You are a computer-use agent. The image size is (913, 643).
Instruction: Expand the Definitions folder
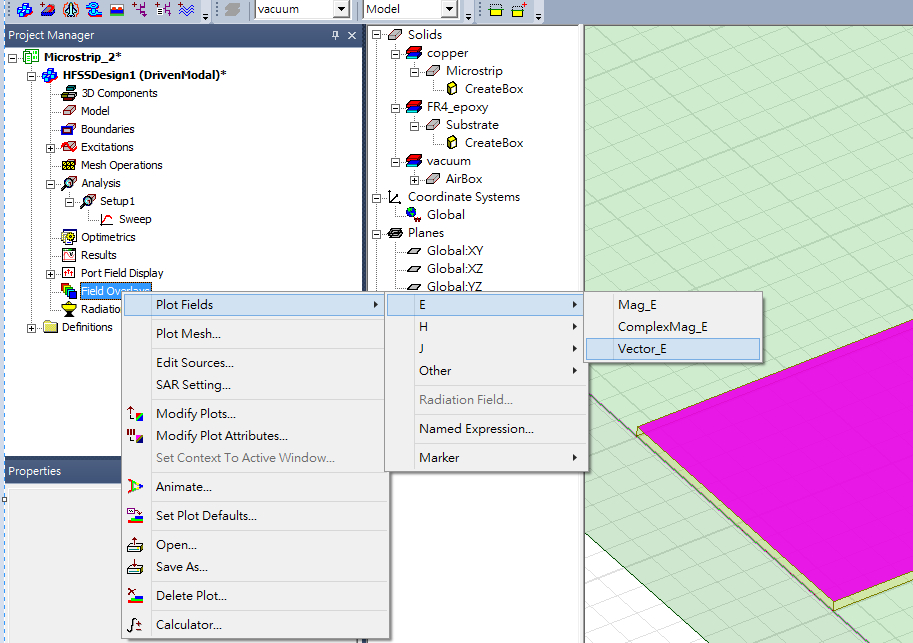pos(31,328)
